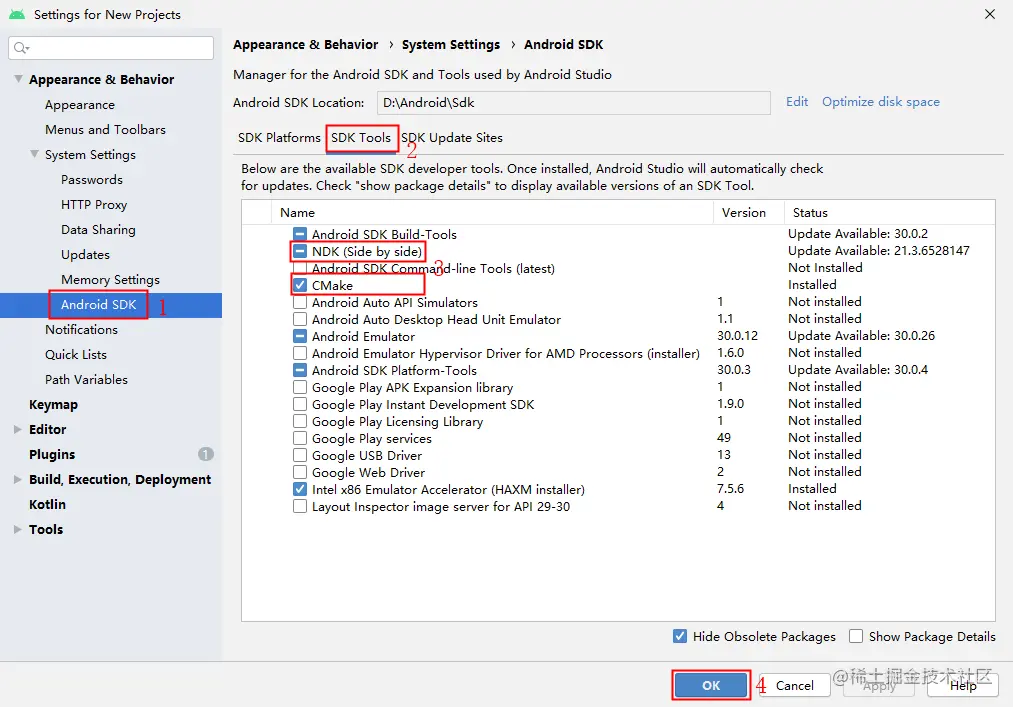
Task: Click Edit link for SDK location
Action: (797, 101)
